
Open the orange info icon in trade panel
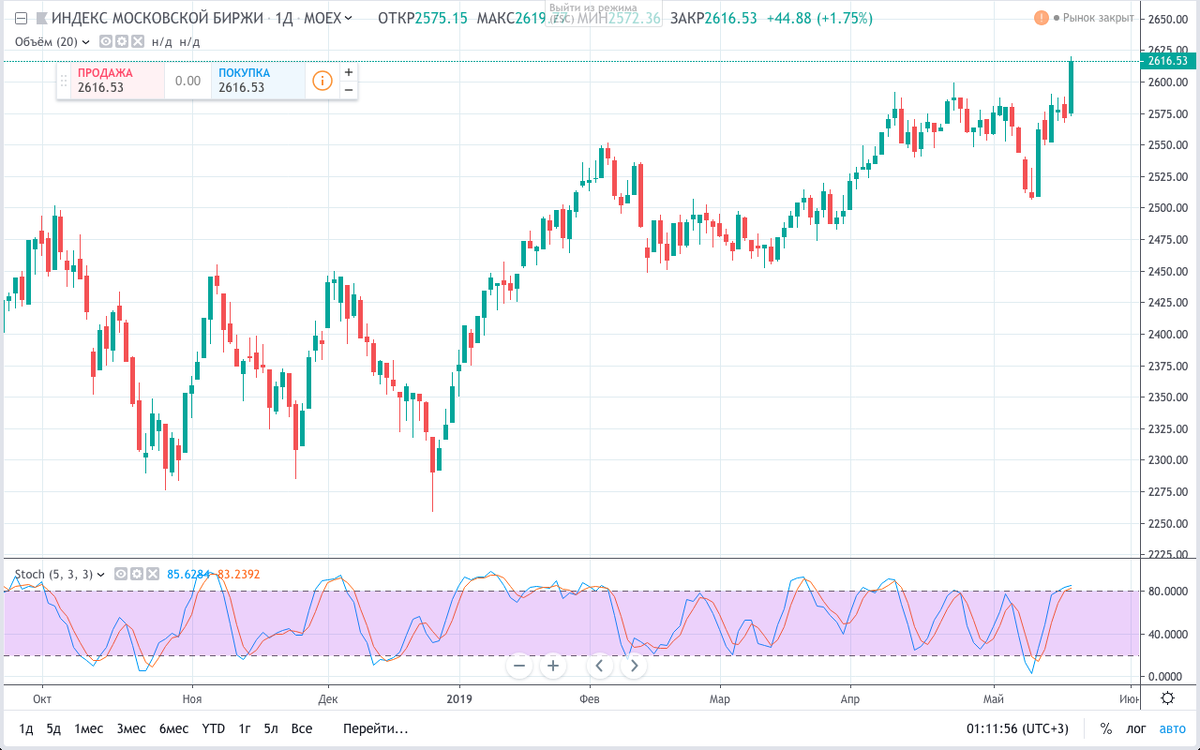click(x=322, y=81)
